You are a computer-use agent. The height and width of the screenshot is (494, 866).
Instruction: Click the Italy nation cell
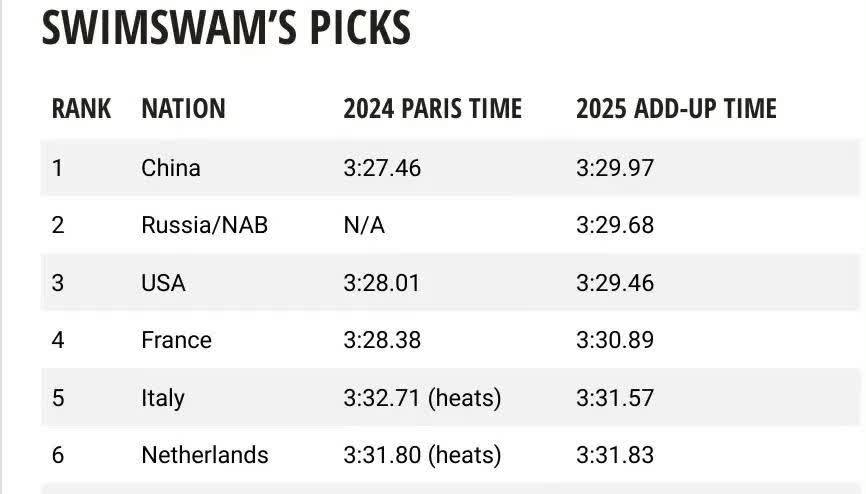162,398
